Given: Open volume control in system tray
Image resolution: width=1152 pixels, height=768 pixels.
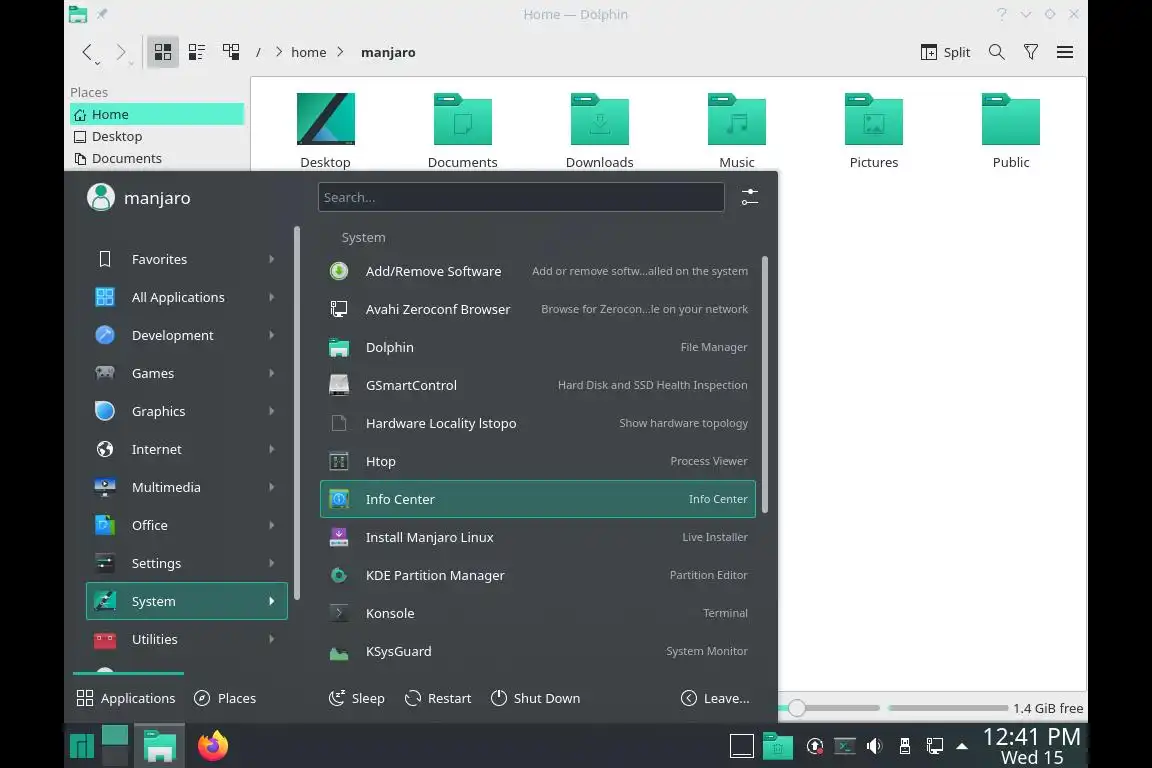Looking at the screenshot, I should (x=874, y=746).
